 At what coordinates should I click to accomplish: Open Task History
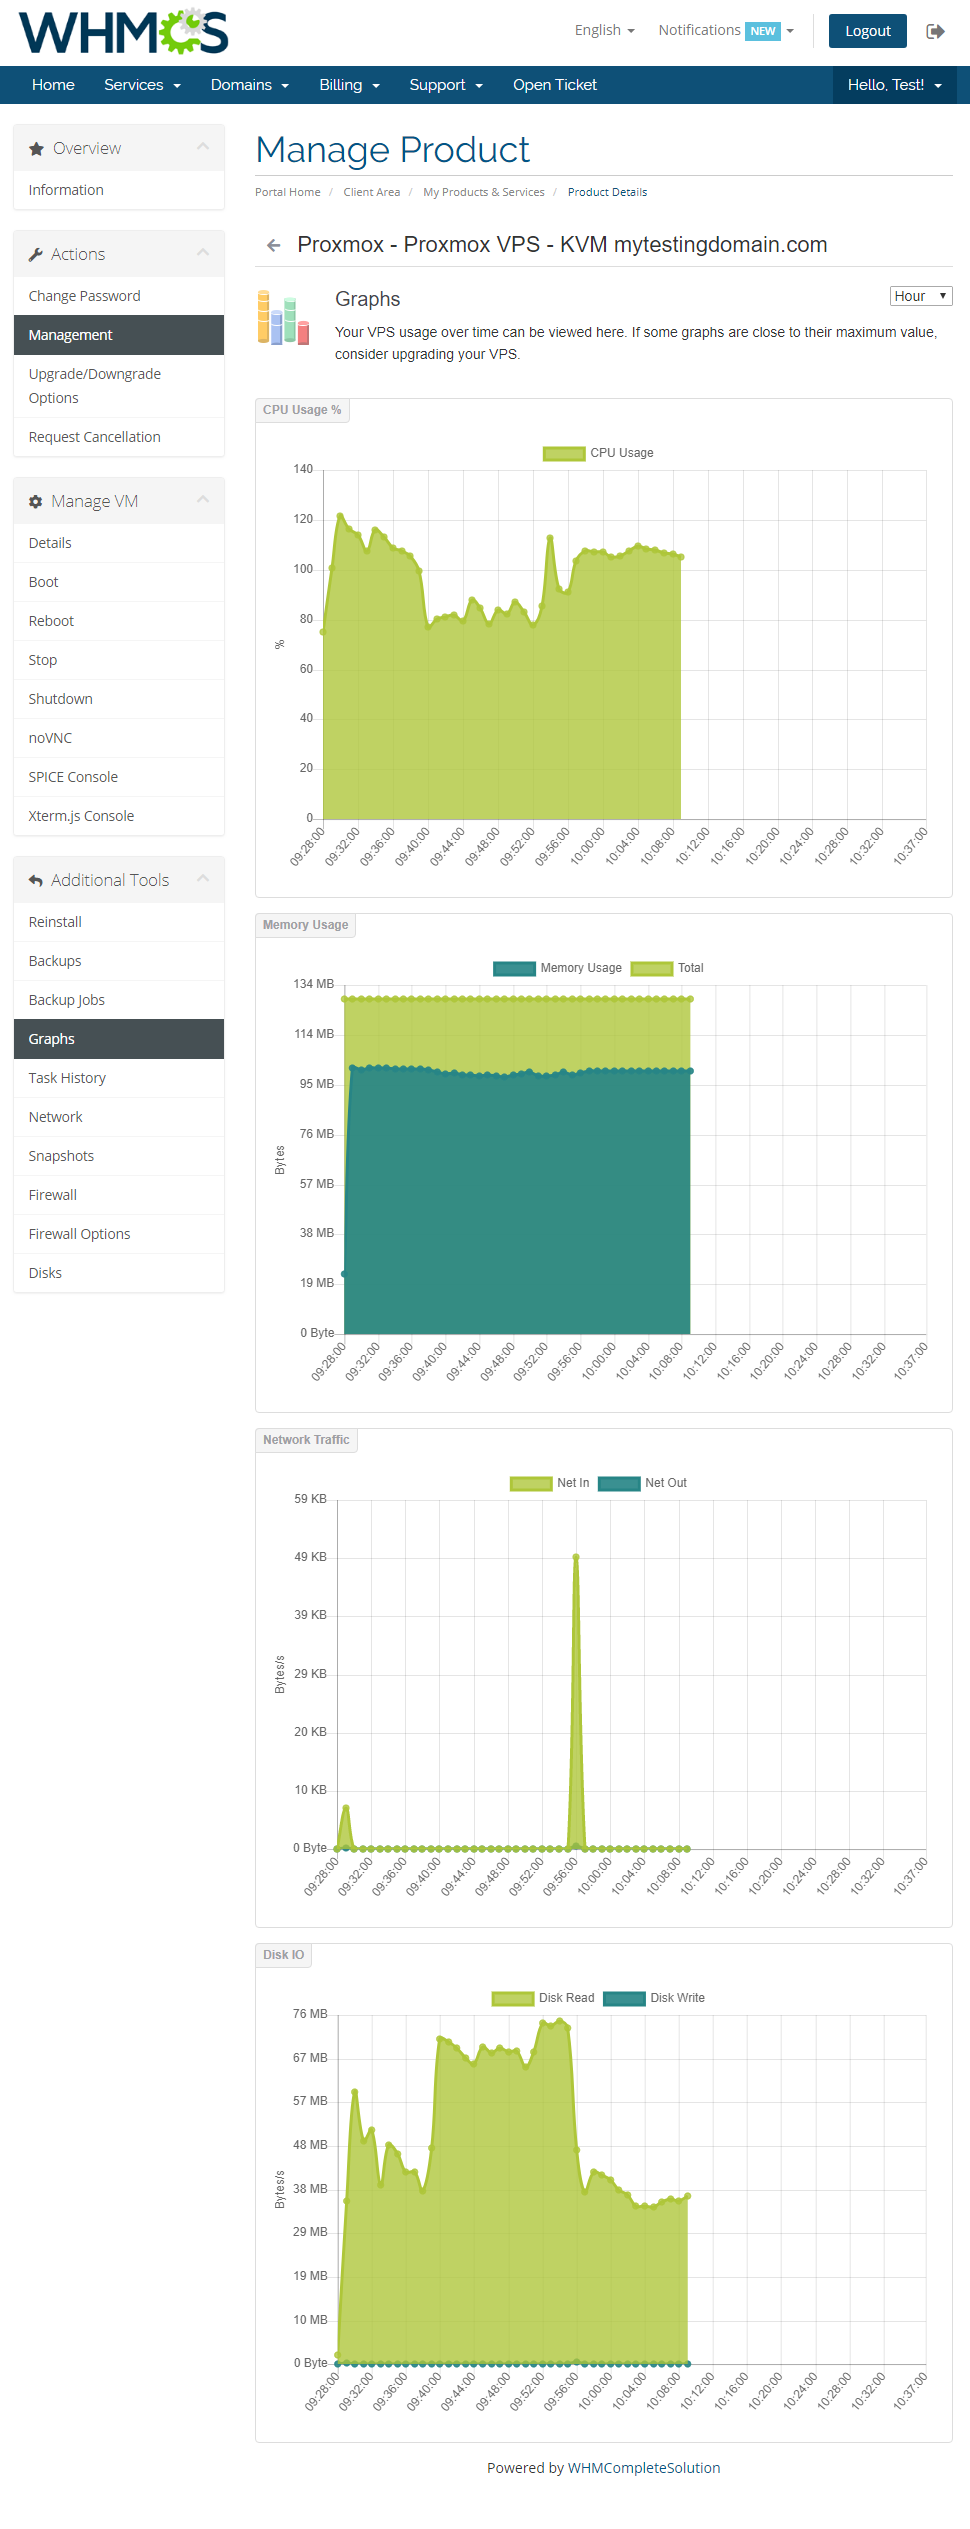(119, 1078)
